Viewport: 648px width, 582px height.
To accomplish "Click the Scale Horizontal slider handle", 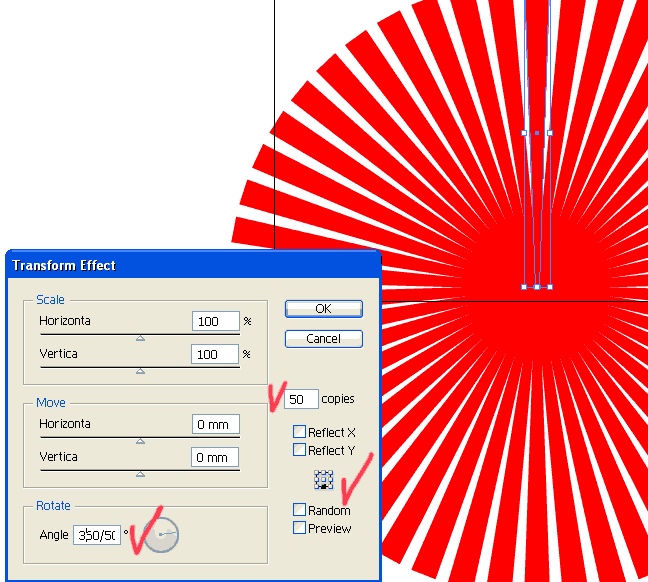I will pos(141,338).
